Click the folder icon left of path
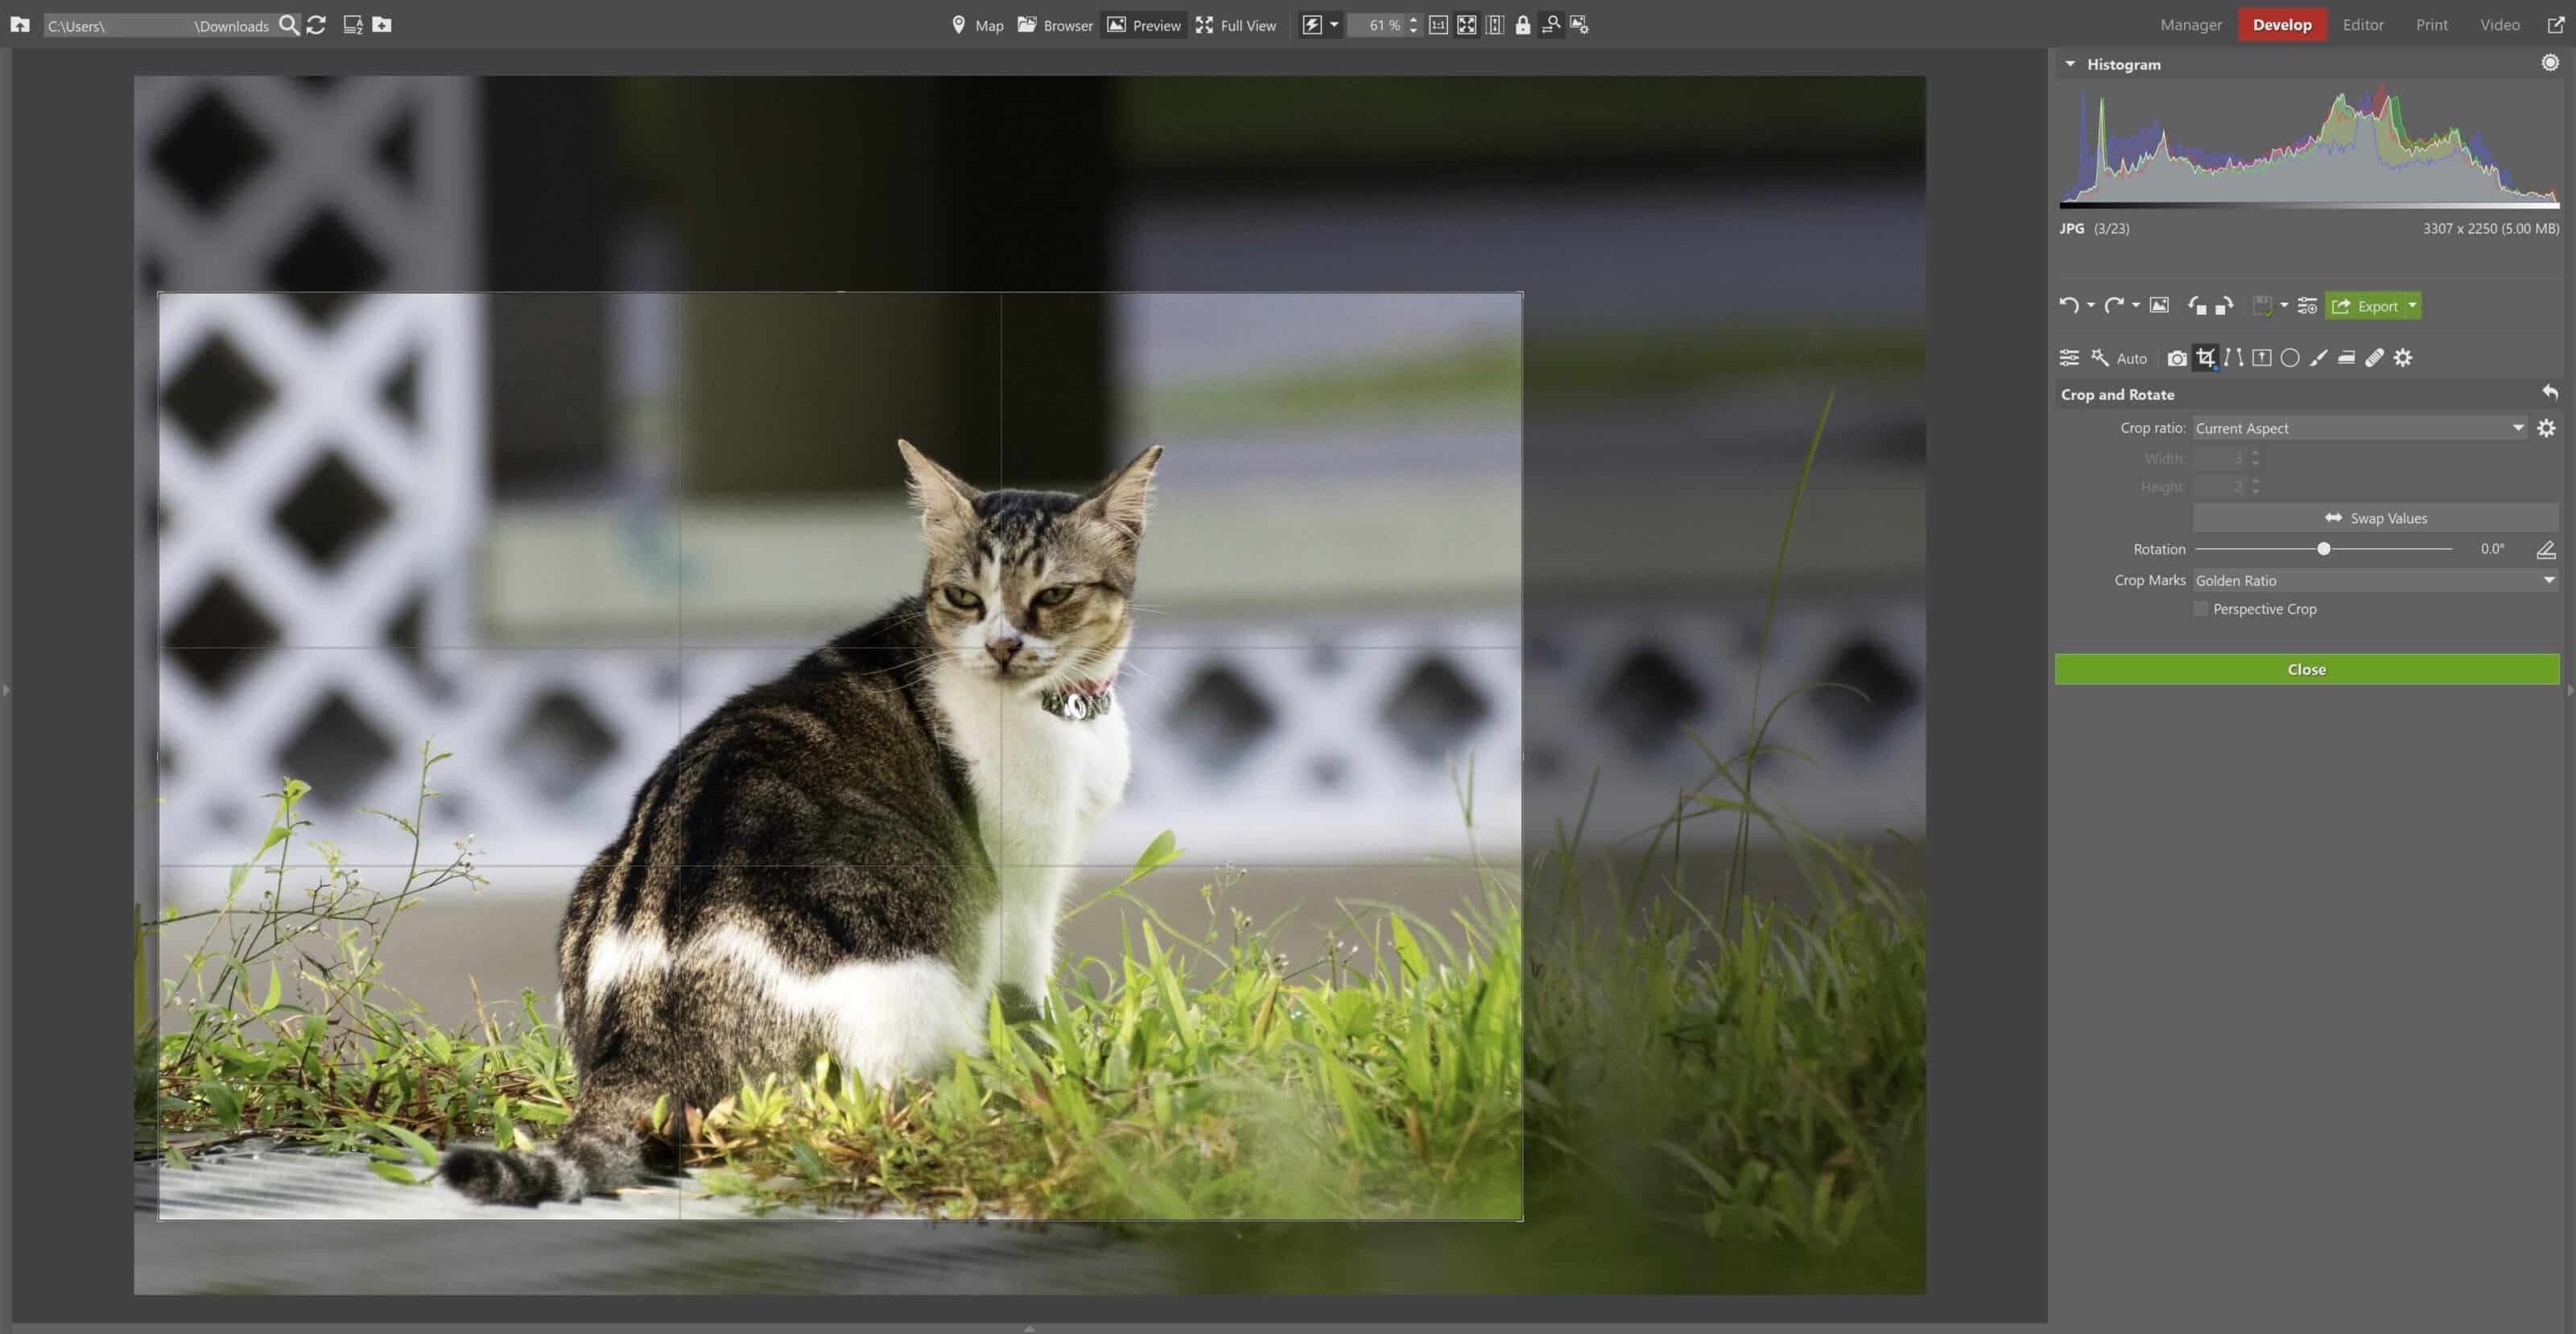 [x=20, y=25]
